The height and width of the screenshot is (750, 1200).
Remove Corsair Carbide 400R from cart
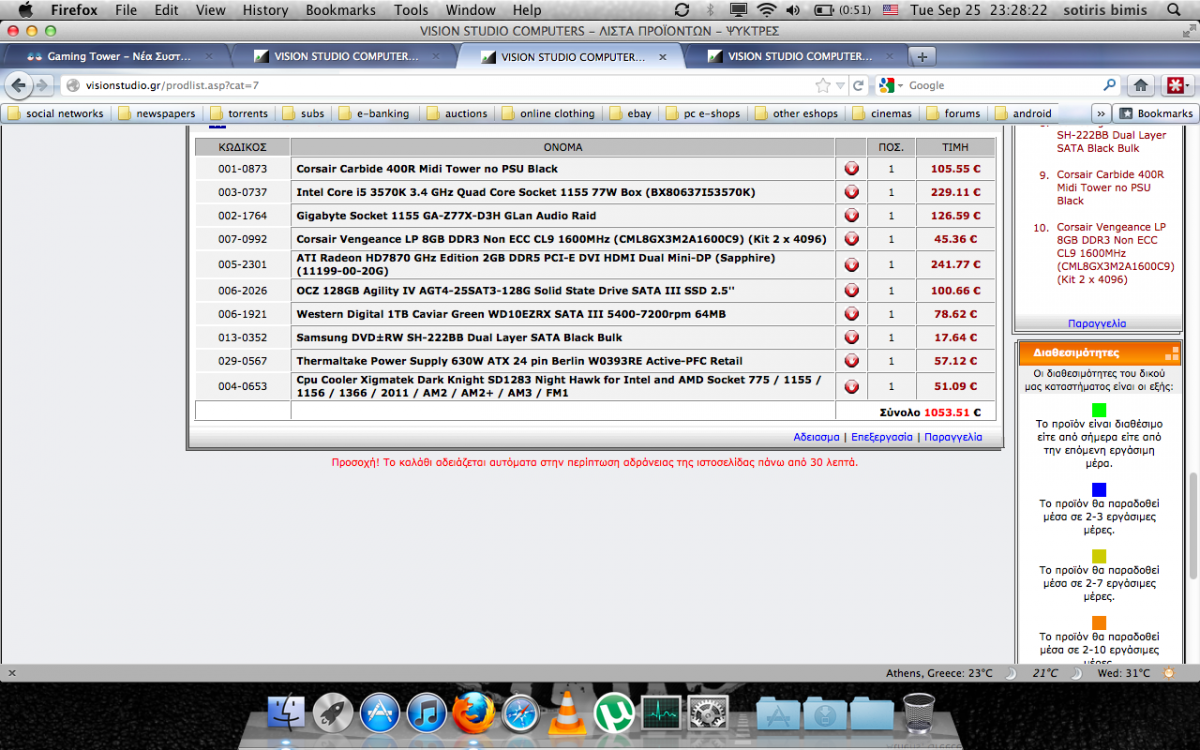click(851, 169)
